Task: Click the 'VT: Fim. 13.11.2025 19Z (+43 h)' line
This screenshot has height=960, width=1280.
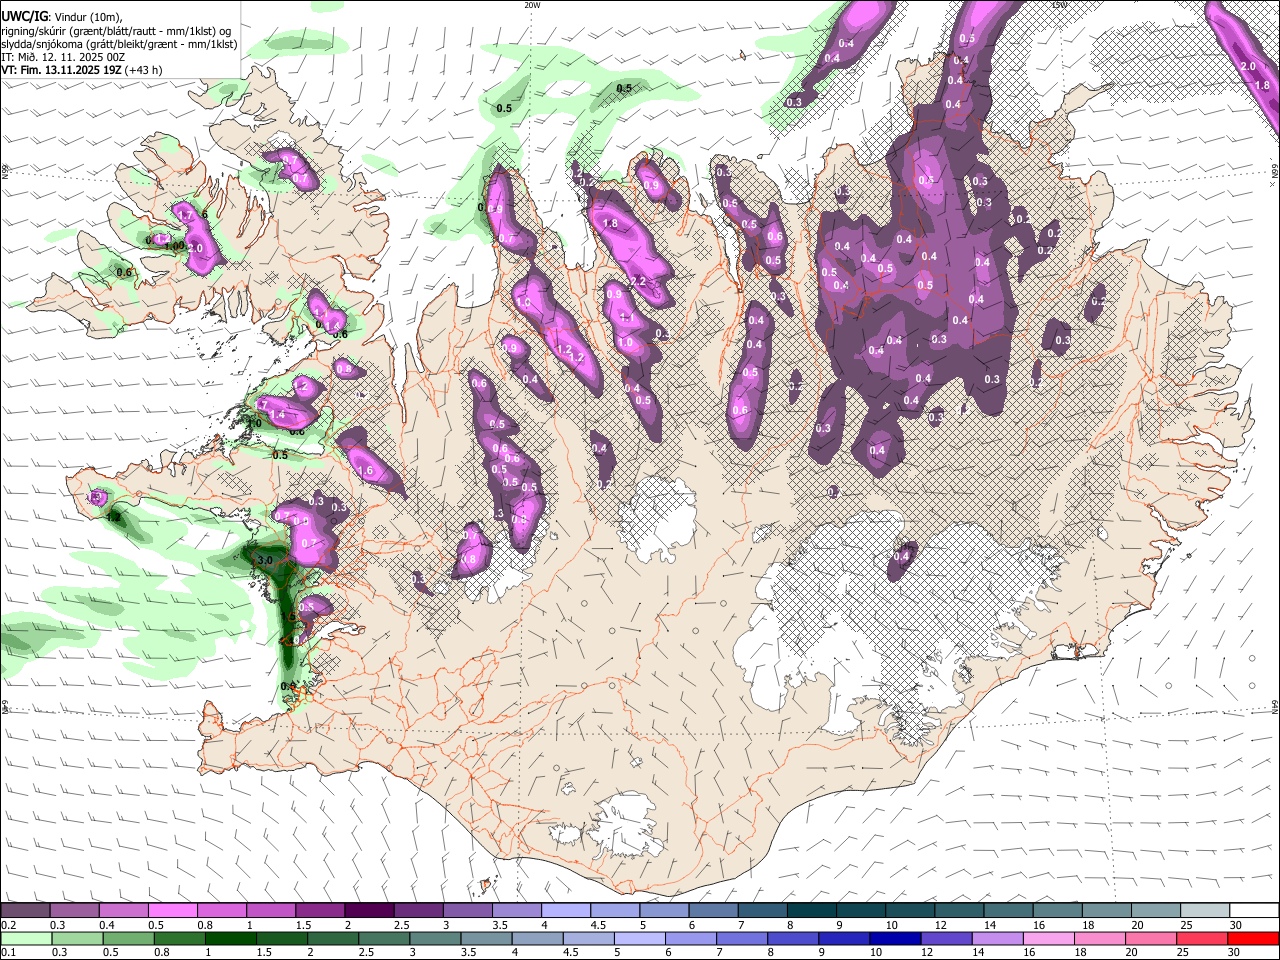Action: (x=82, y=70)
